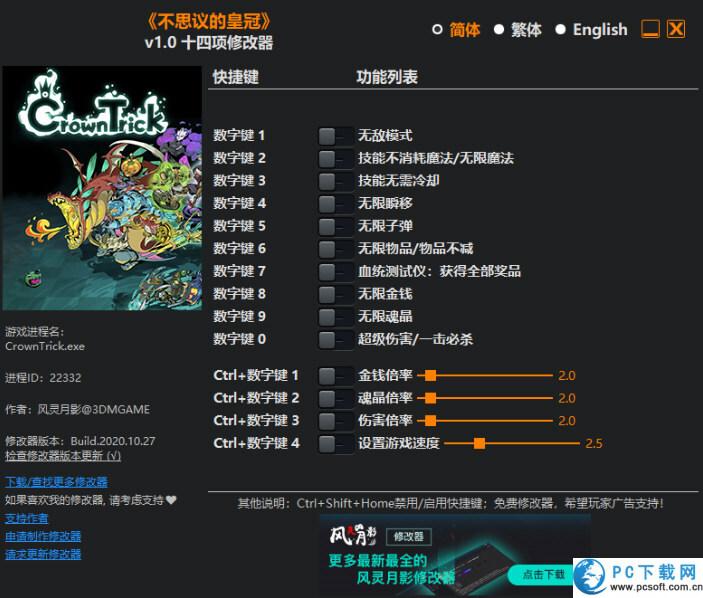The width and height of the screenshot is (703, 598).
Task: Enable the 无敌模式 toggle
Action: 334,135
